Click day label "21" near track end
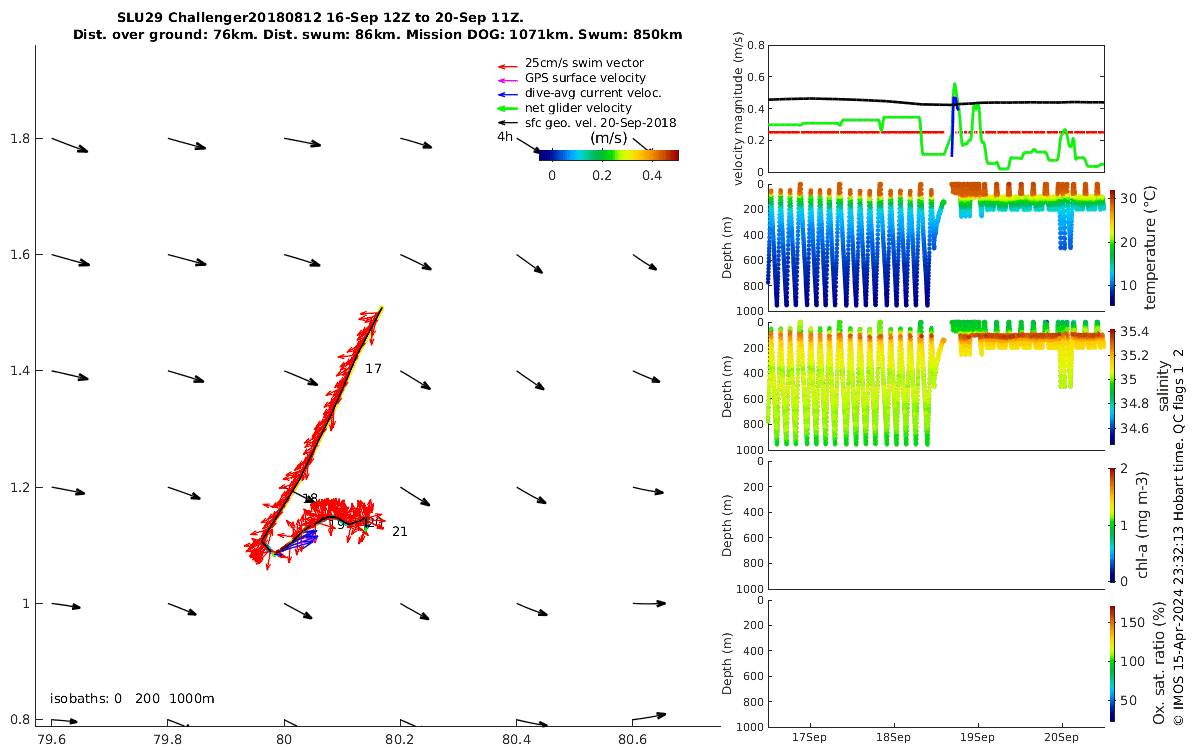The width and height of the screenshot is (1200, 750). 399,531
